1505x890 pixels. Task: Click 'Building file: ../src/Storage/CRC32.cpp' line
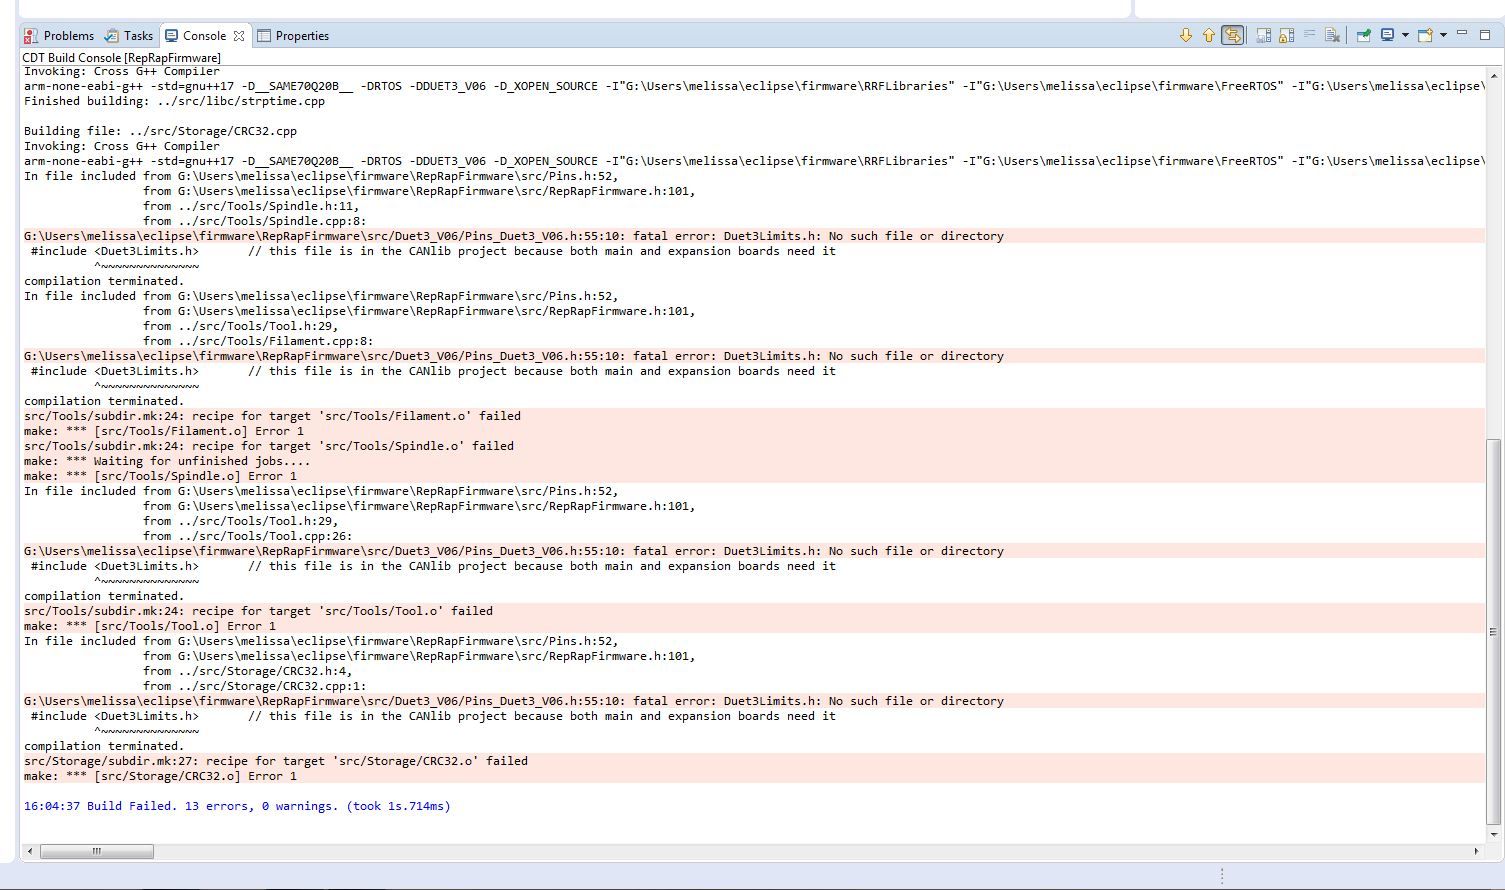click(x=160, y=131)
